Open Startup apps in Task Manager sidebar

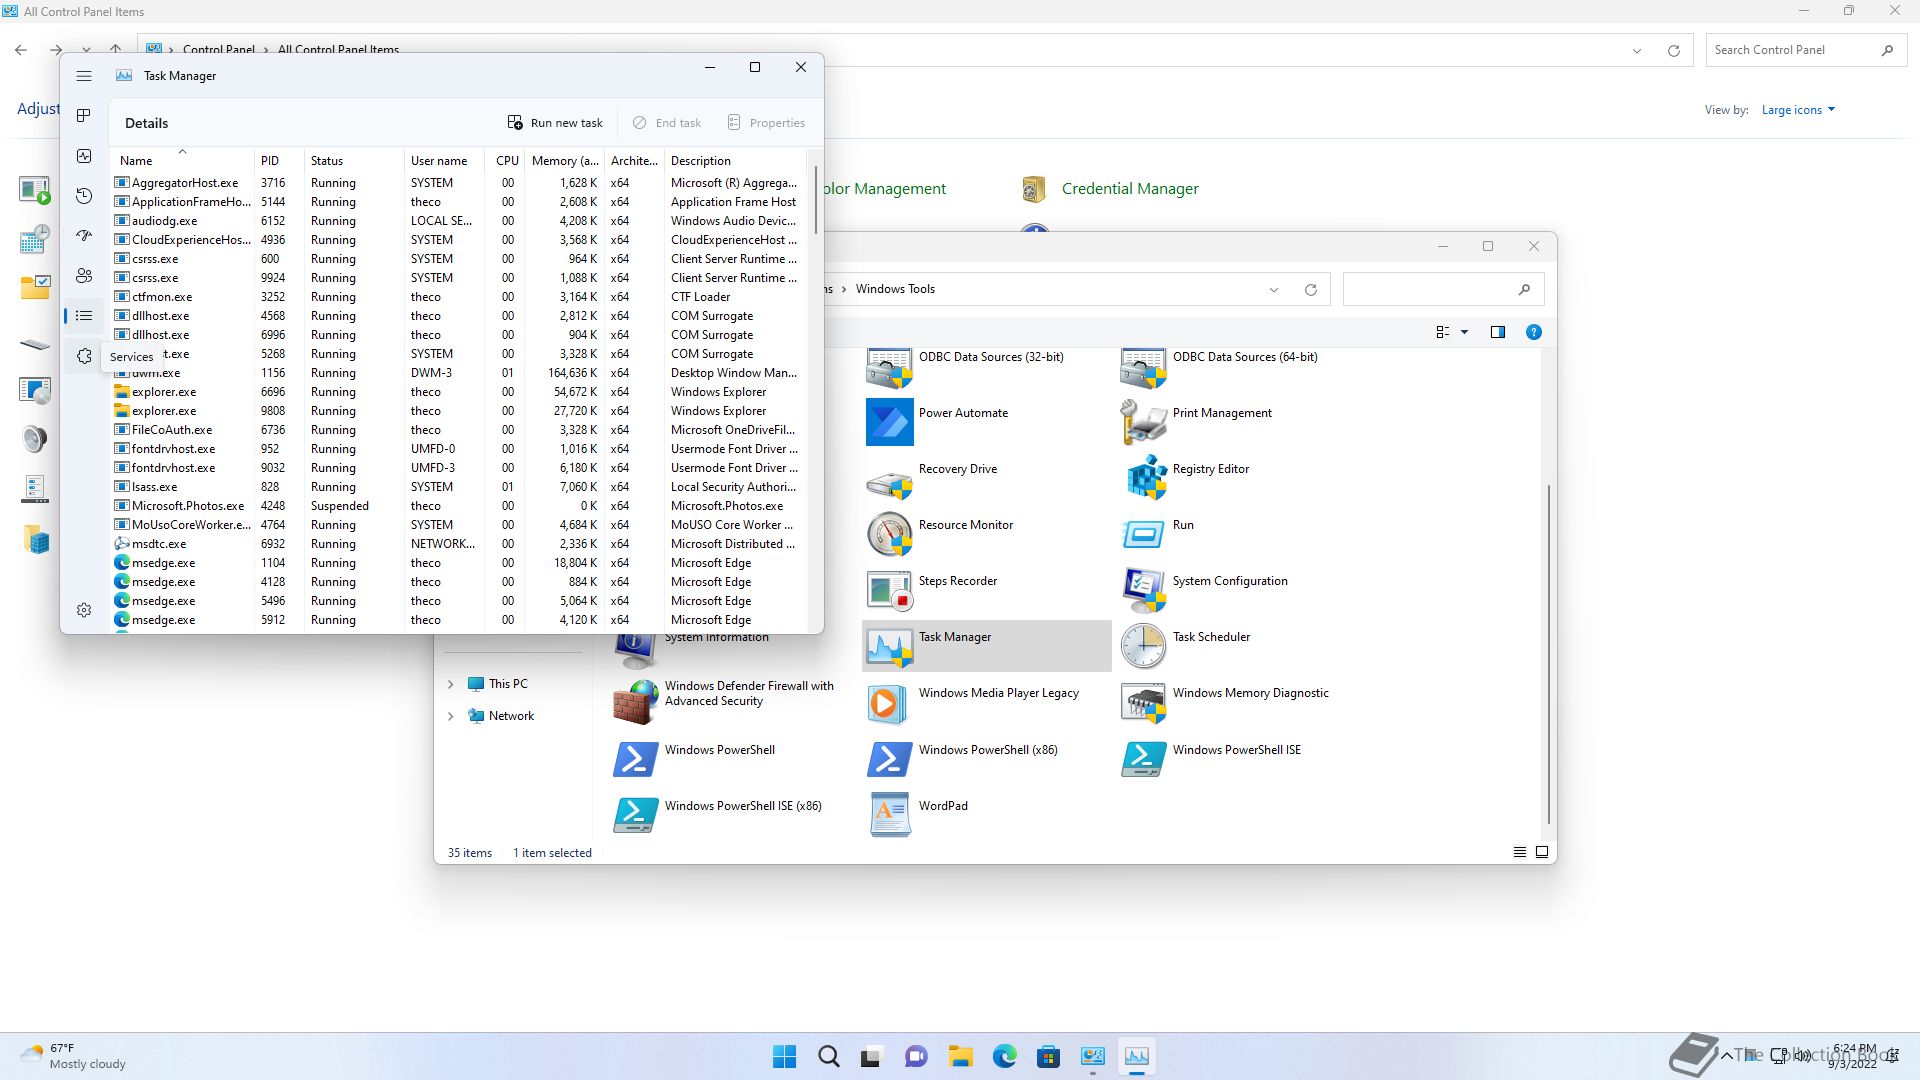pos(84,236)
